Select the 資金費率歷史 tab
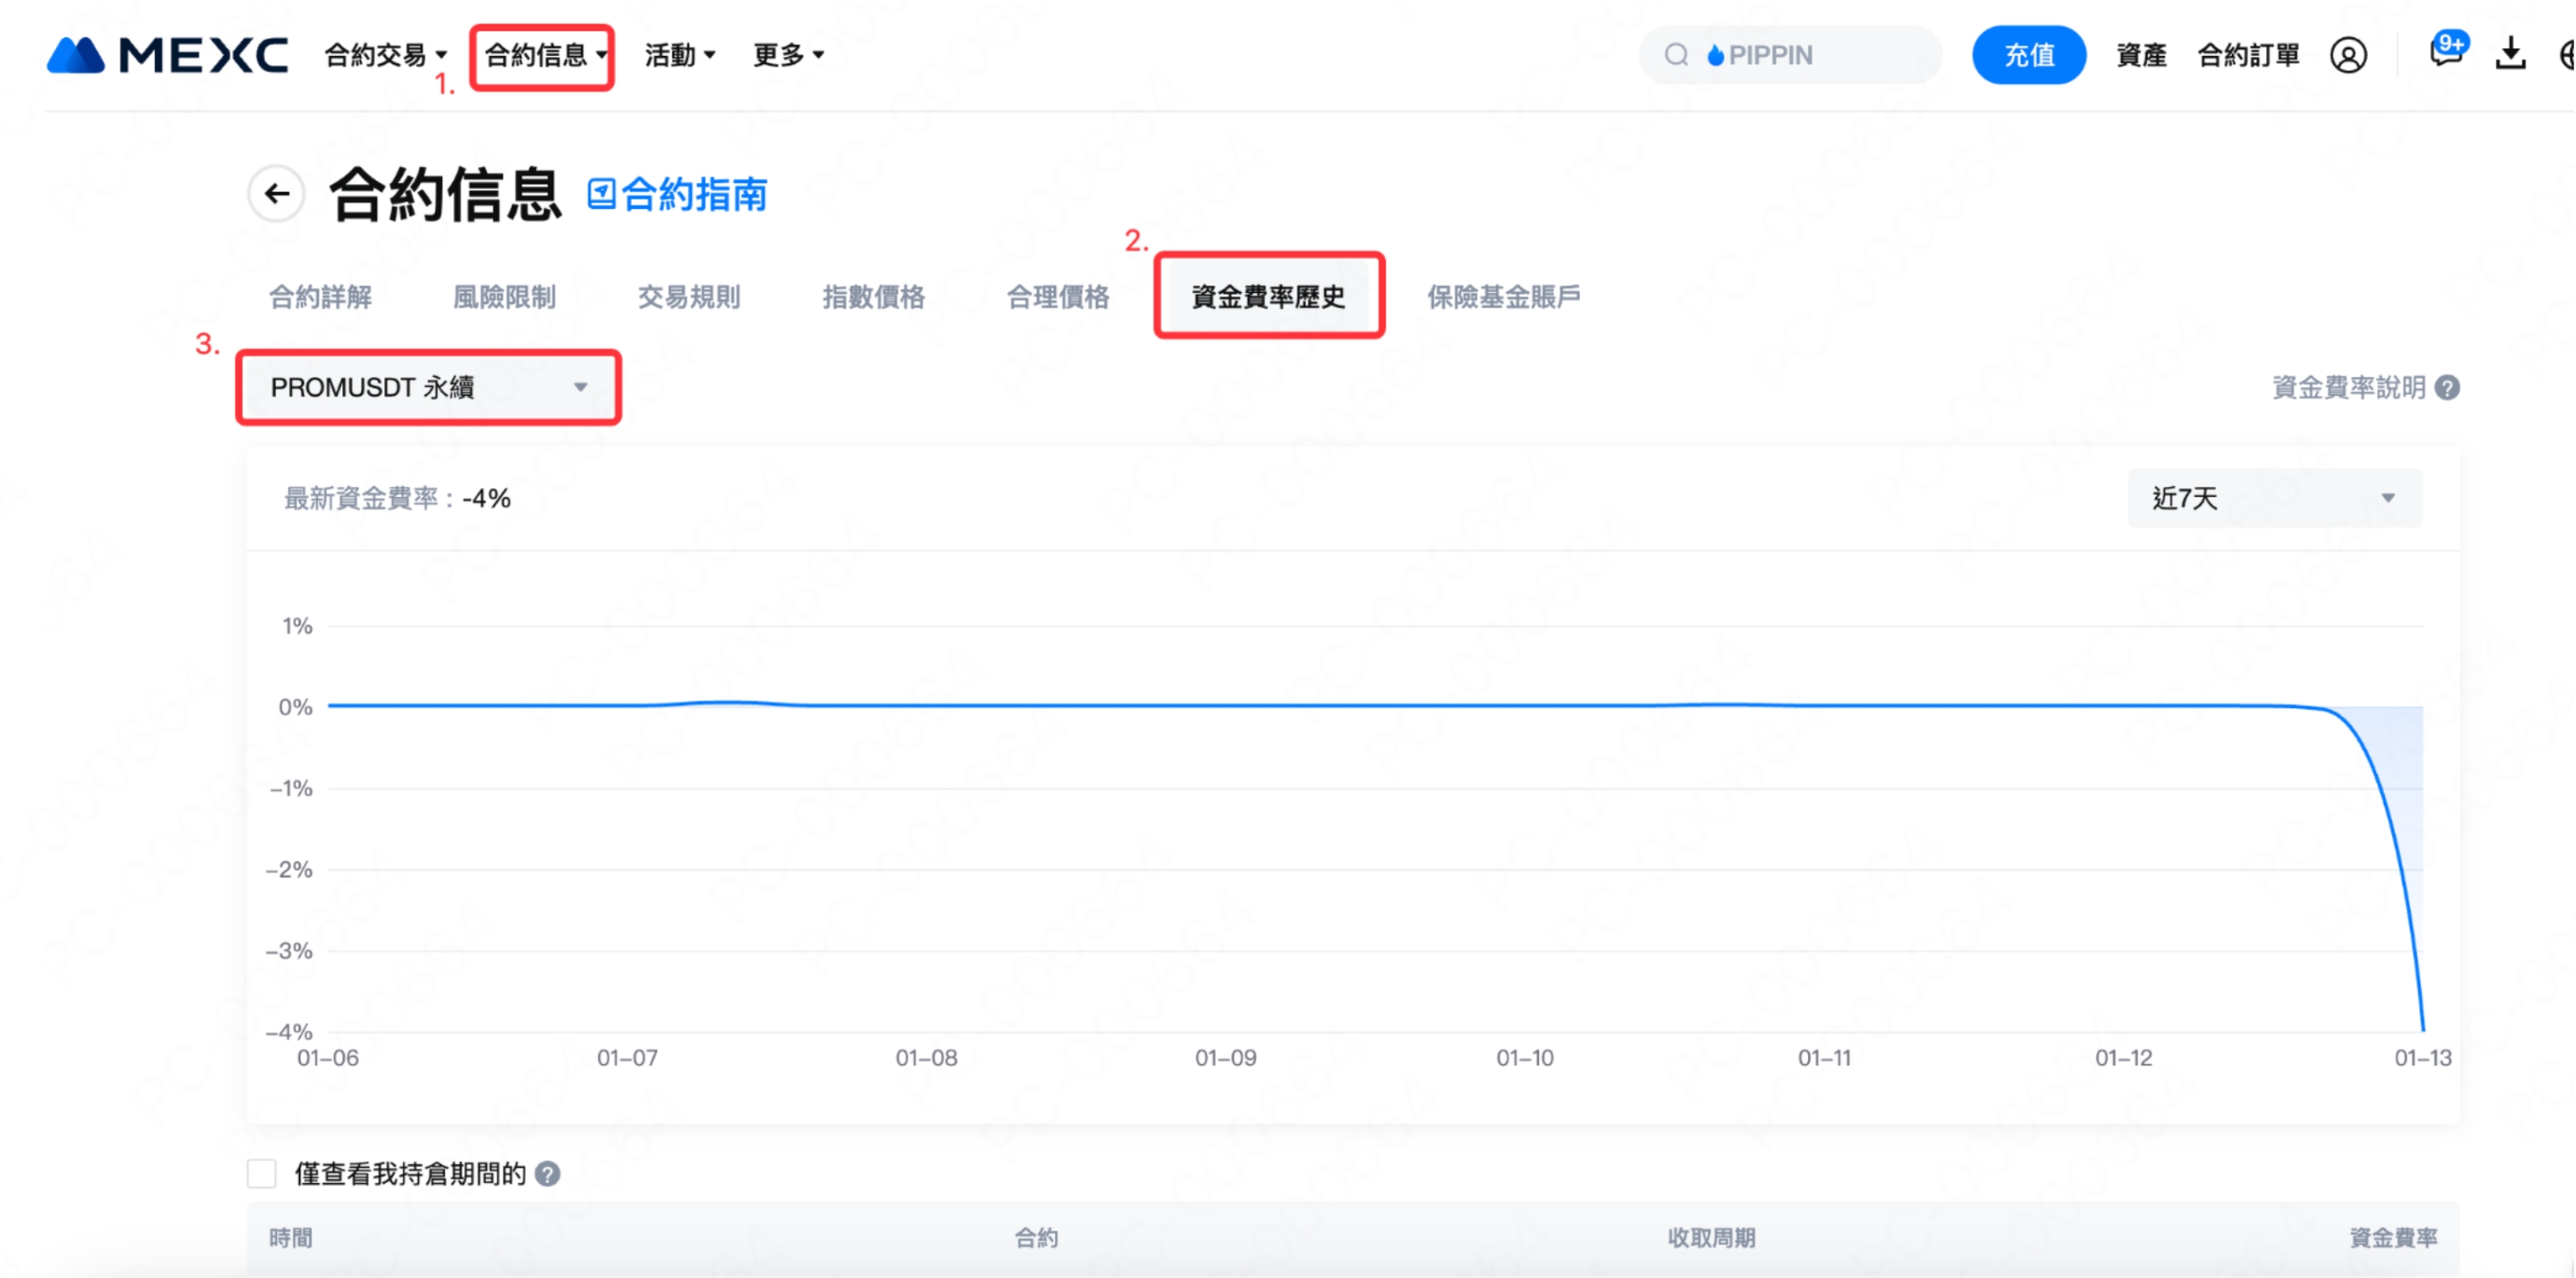Viewport: 2576px width, 1278px height. point(1268,297)
